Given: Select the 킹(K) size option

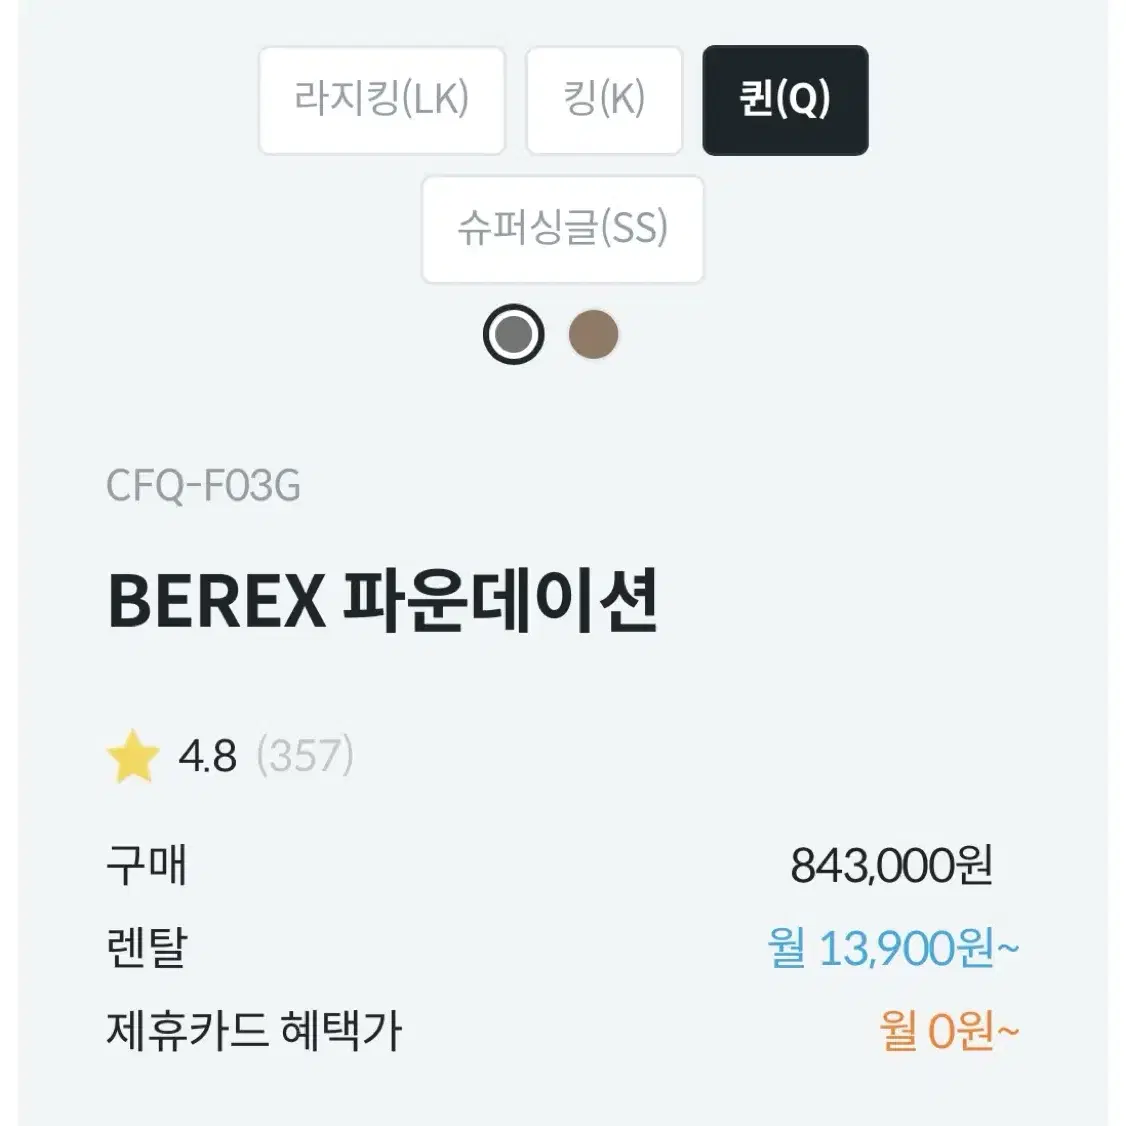Looking at the screenshot, I should 604,101.
